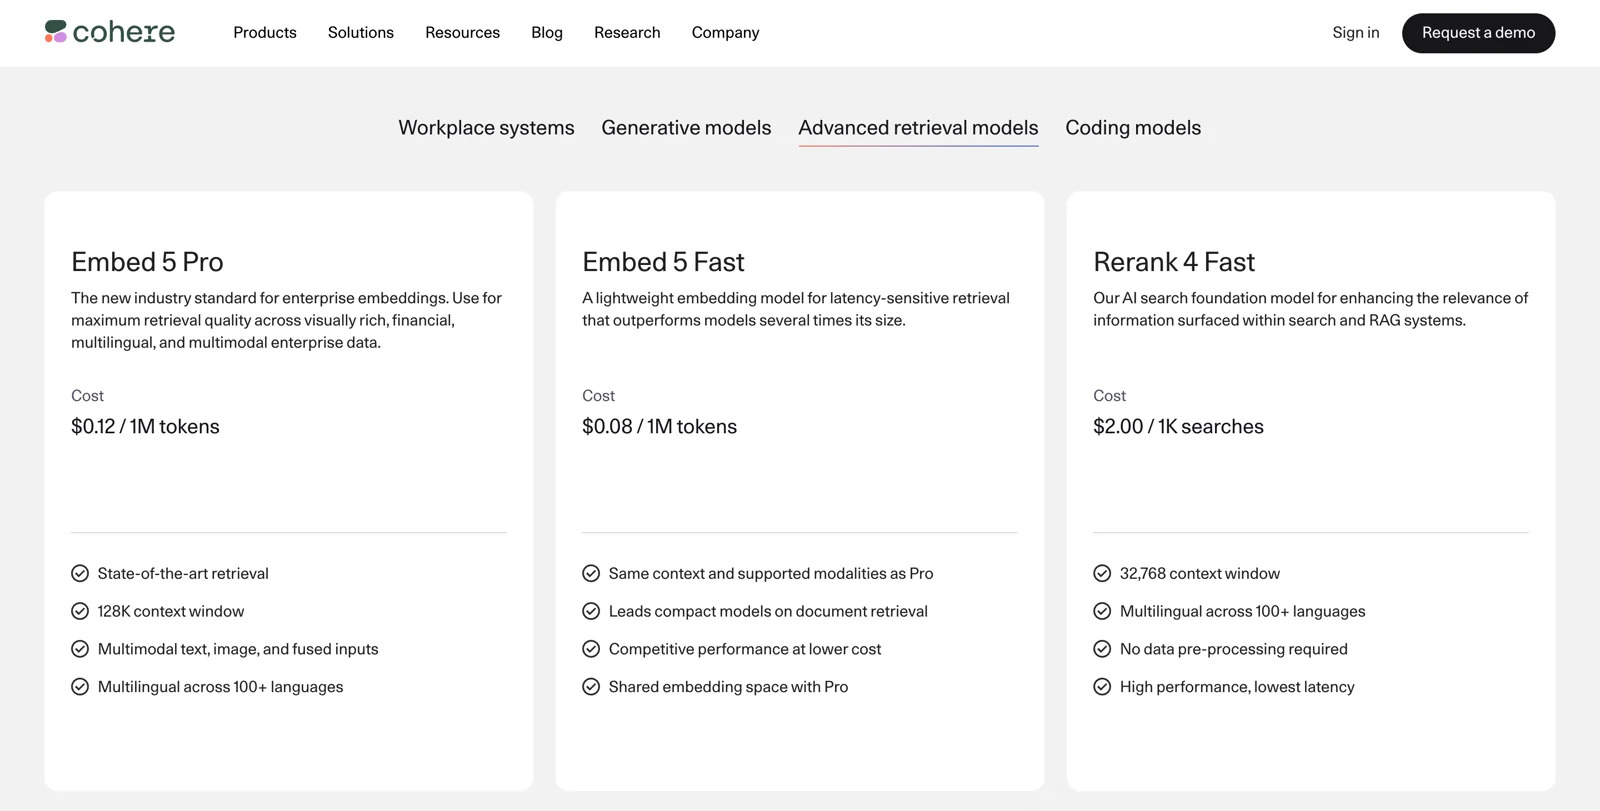The height and width of the screenshot is (811, 1600).
Task: Click Rerank 4 Fast's Multilingual across 100+ languages checkmark
Action: pos(1102,611)
